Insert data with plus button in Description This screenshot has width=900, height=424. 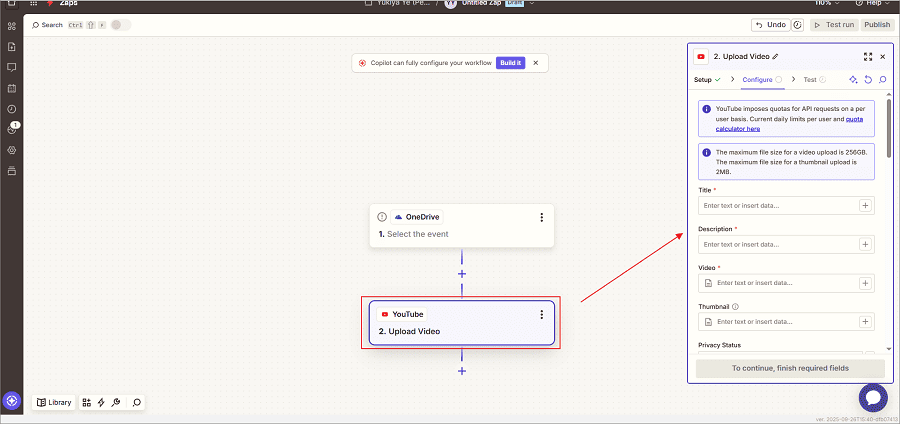tap(865, 244)
